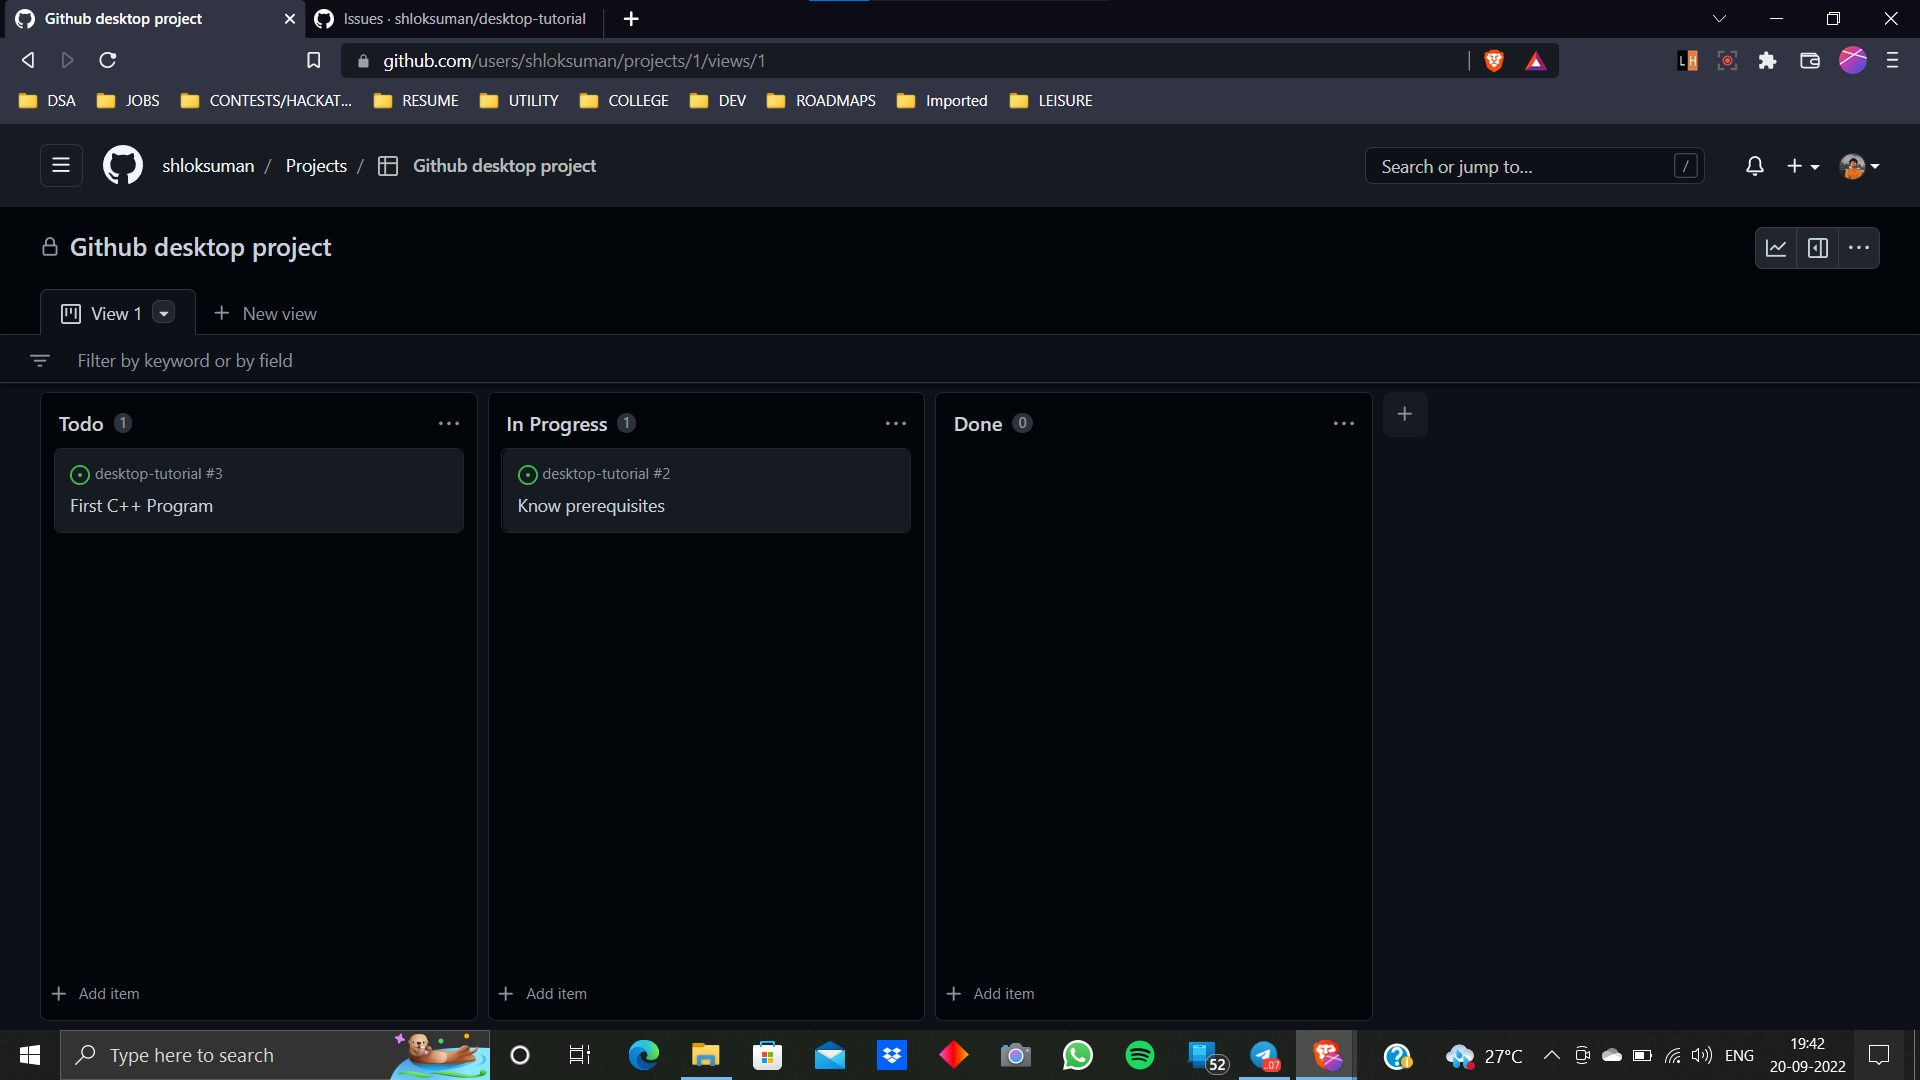The height and width of the screenshot is (1080, 1920).
Task: Open the project insights chart icon
Action: click(x=1776, y=247)
